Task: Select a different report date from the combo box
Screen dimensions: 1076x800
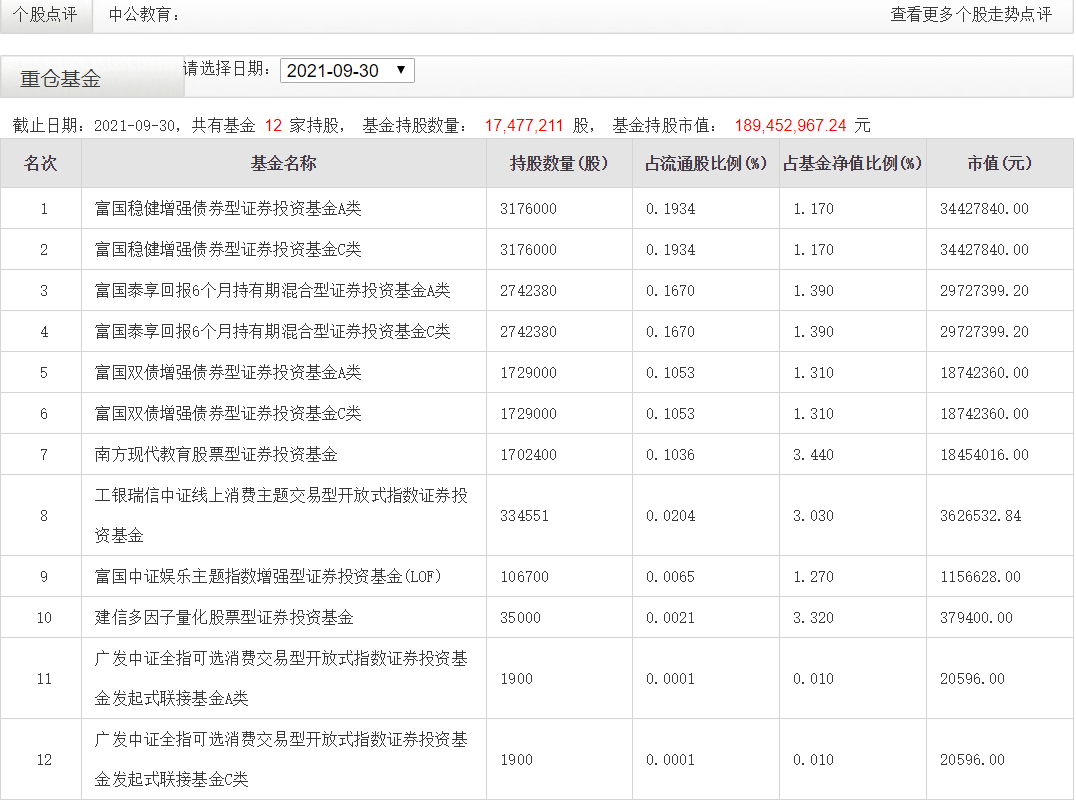Action: 340,72
